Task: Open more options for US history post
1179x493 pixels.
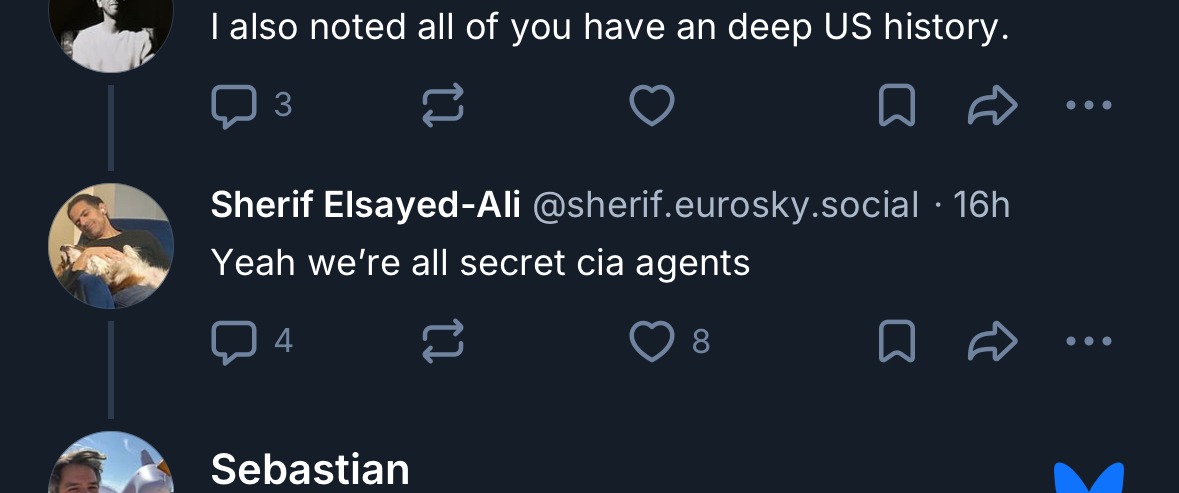Action: pyautogui.click(x=1089, y=106)
